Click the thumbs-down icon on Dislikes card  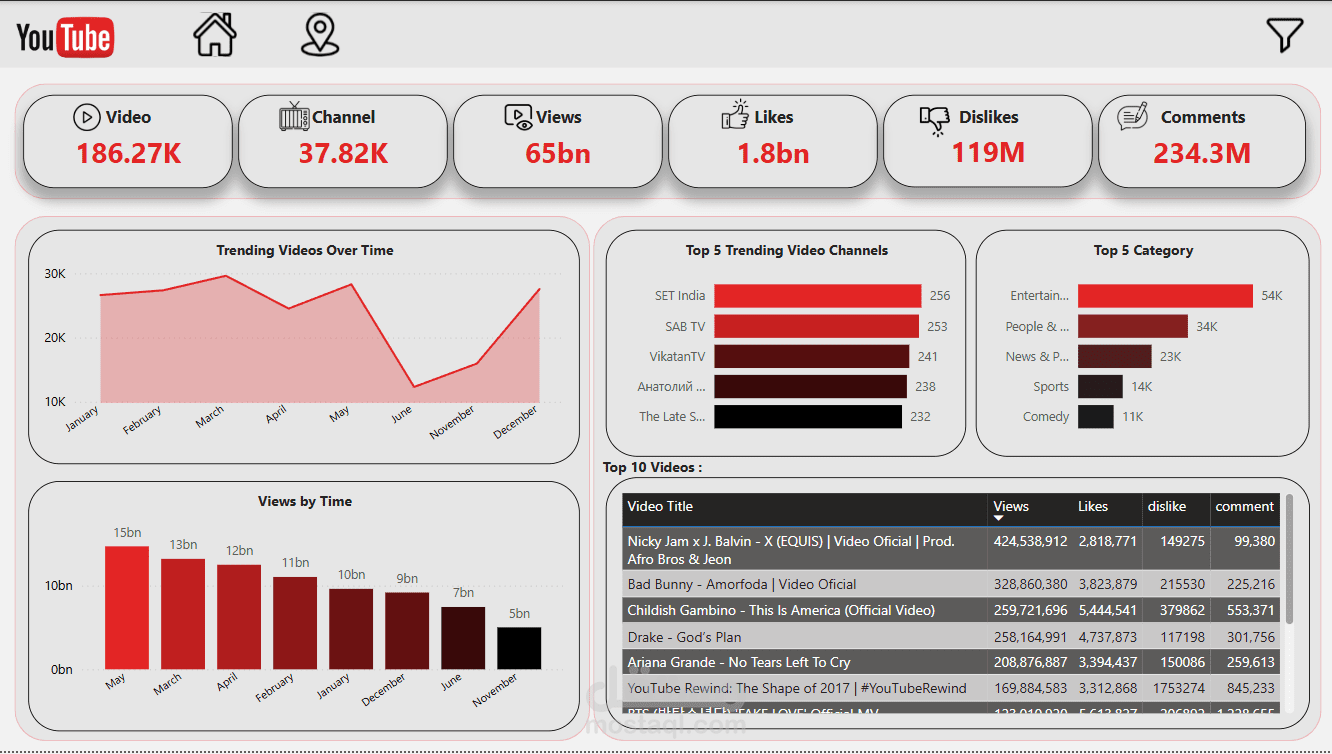pos(935,119)
